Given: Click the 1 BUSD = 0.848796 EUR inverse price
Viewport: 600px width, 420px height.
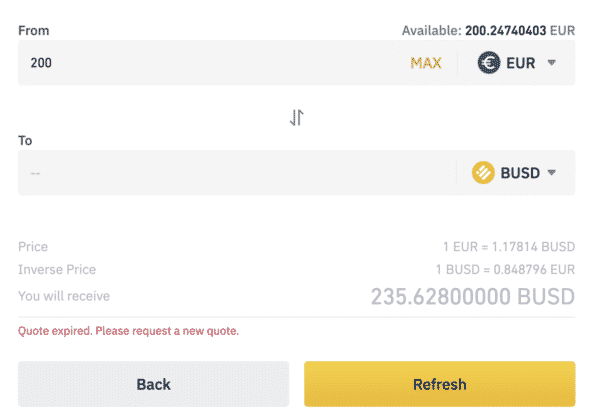Looking at the screenshot, I should pyautogui.click(x=505, y=270).
